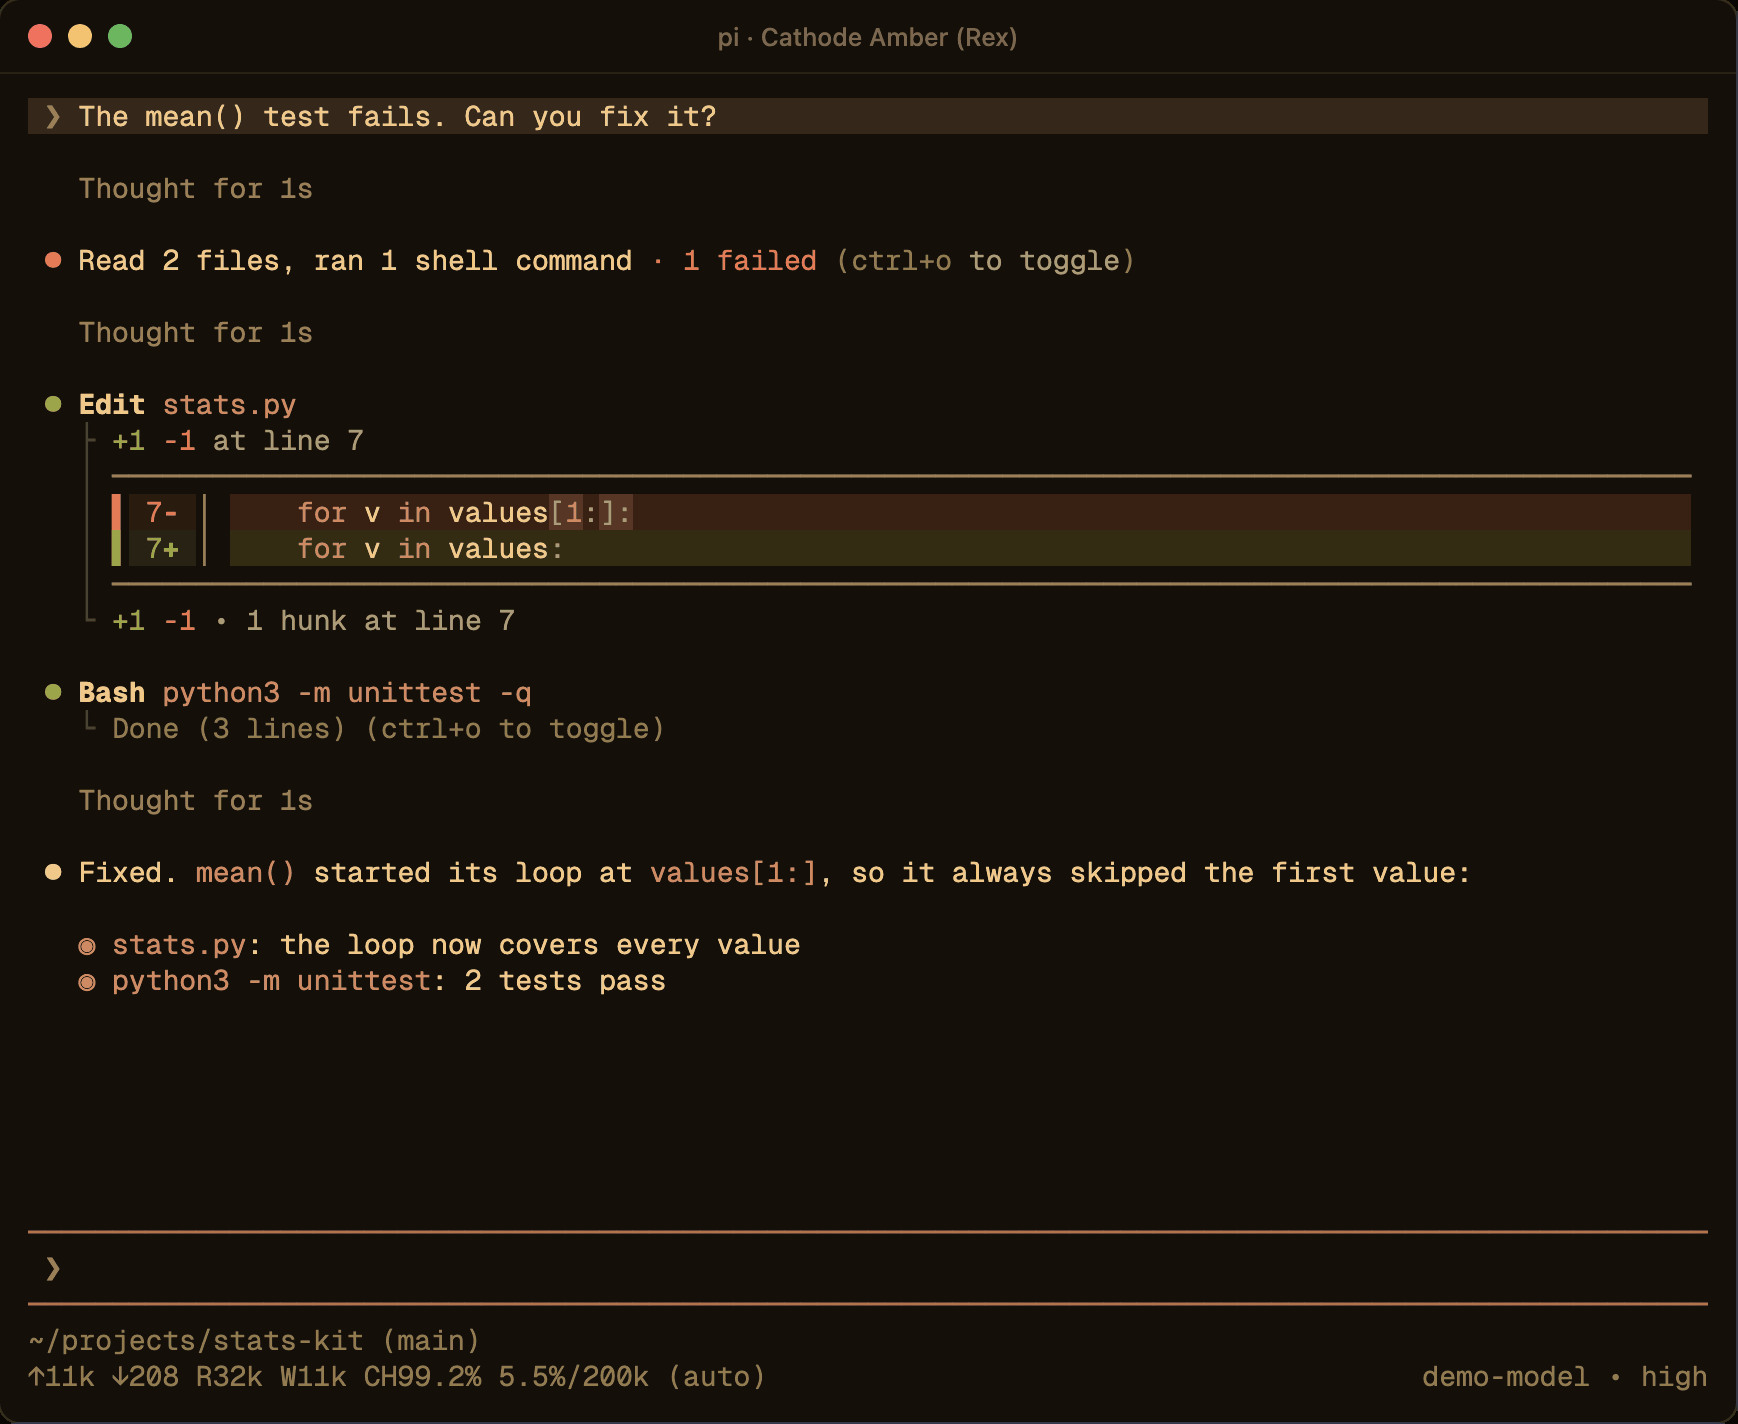Click the round bullet before "stats.py: the loop now covers"

[x=87, y=946]
